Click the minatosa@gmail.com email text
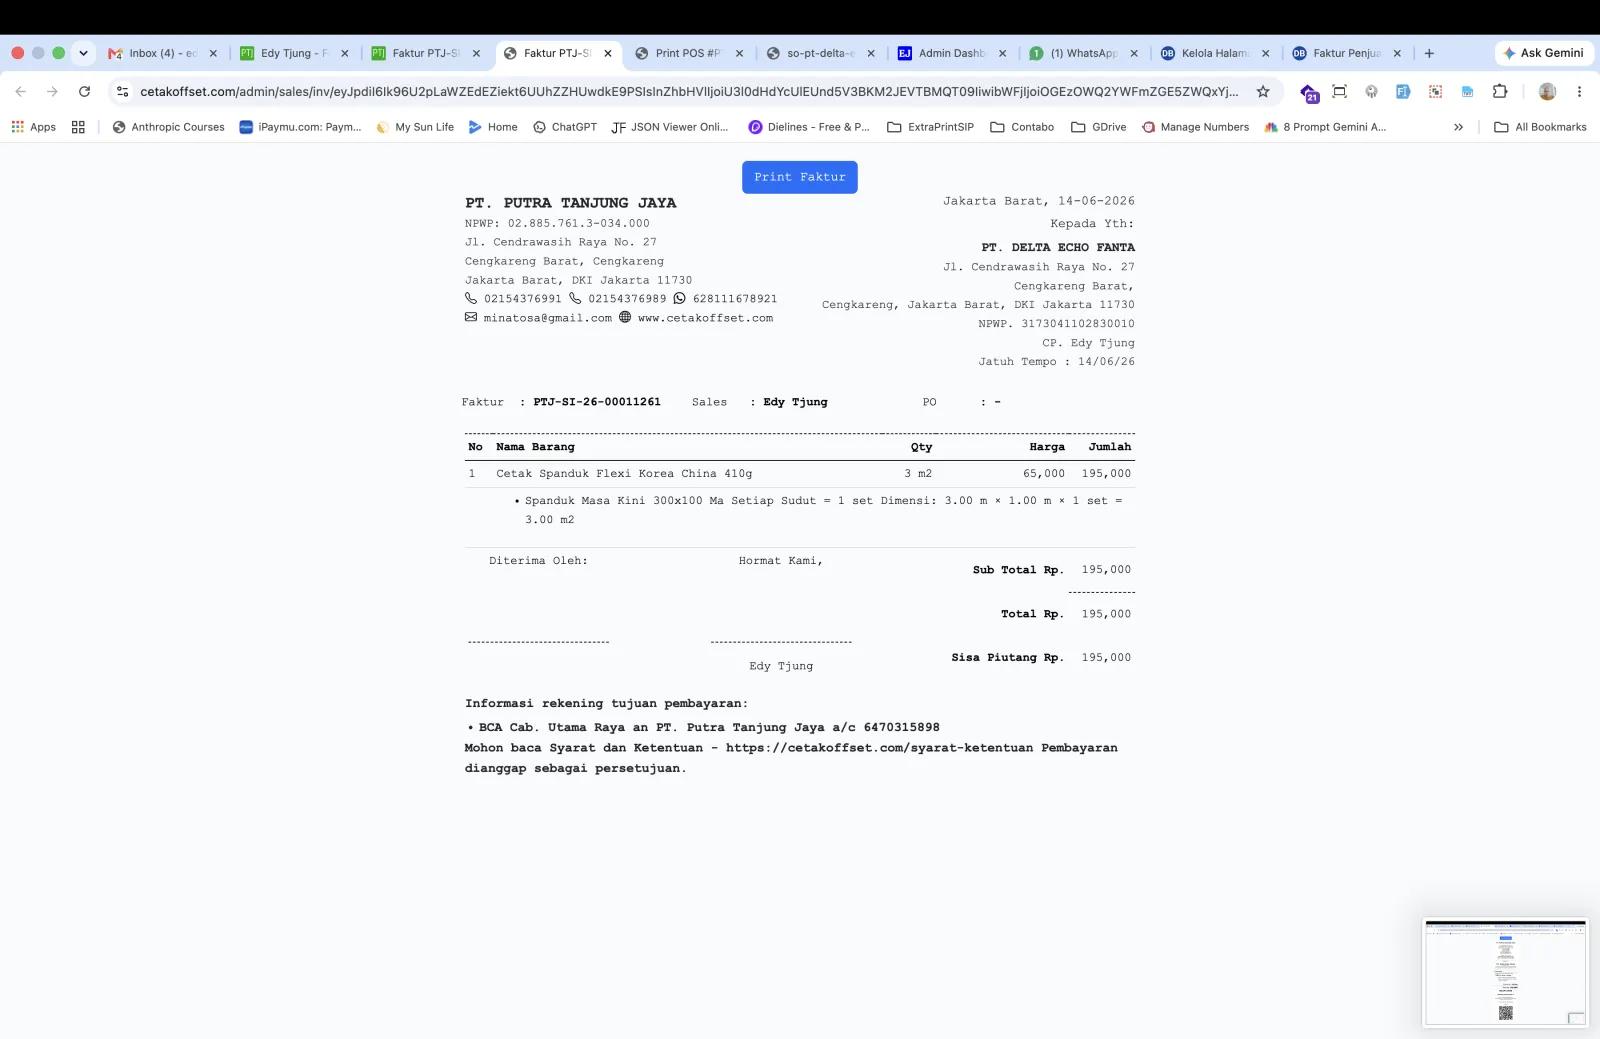The image size is (1600, 1039). coord(548,318)
